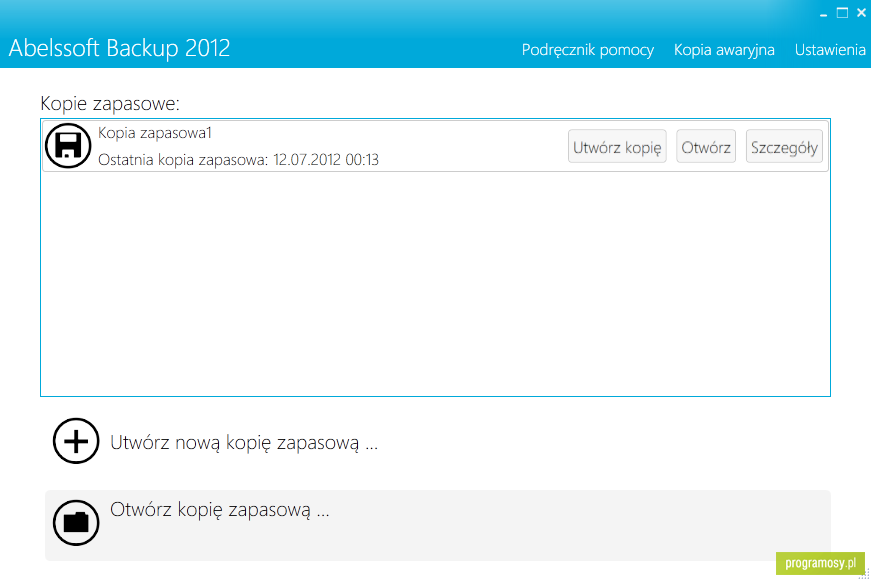Click the folder circle icon for opening backup
871x581 pixels.
[x=76, y=523]
